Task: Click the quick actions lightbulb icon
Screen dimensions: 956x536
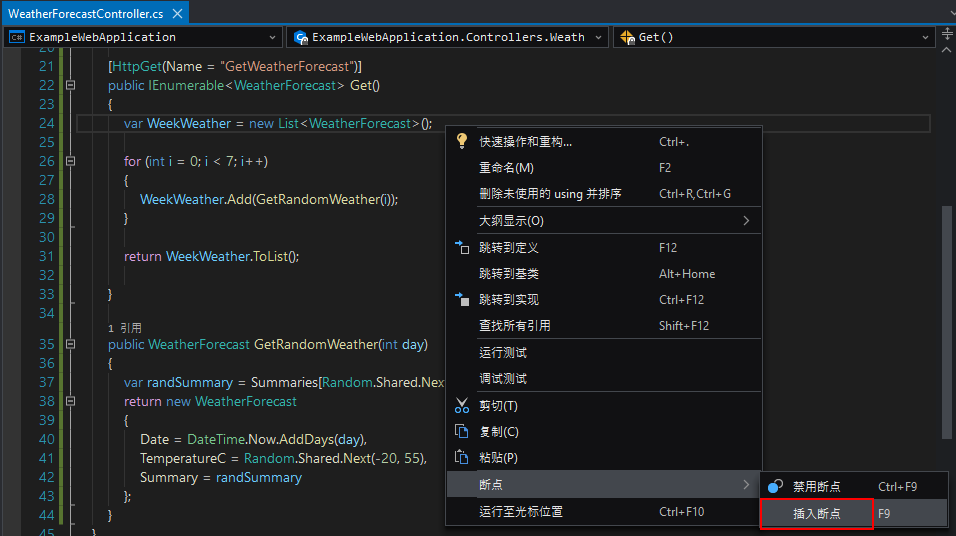Action: (462, 141)
